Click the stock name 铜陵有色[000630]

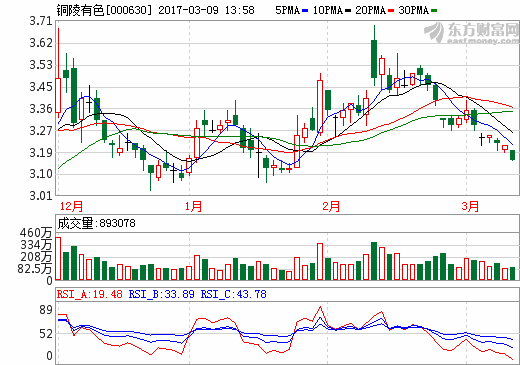pyautogui.click(x=104, y=10)
